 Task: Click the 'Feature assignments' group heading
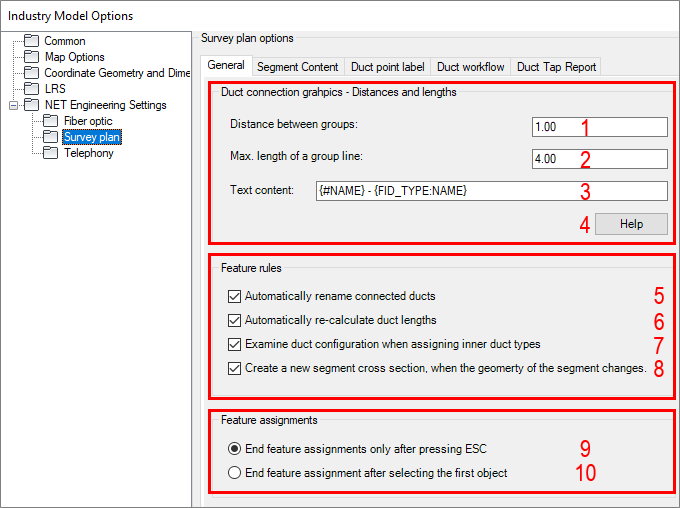coord(269,420)
